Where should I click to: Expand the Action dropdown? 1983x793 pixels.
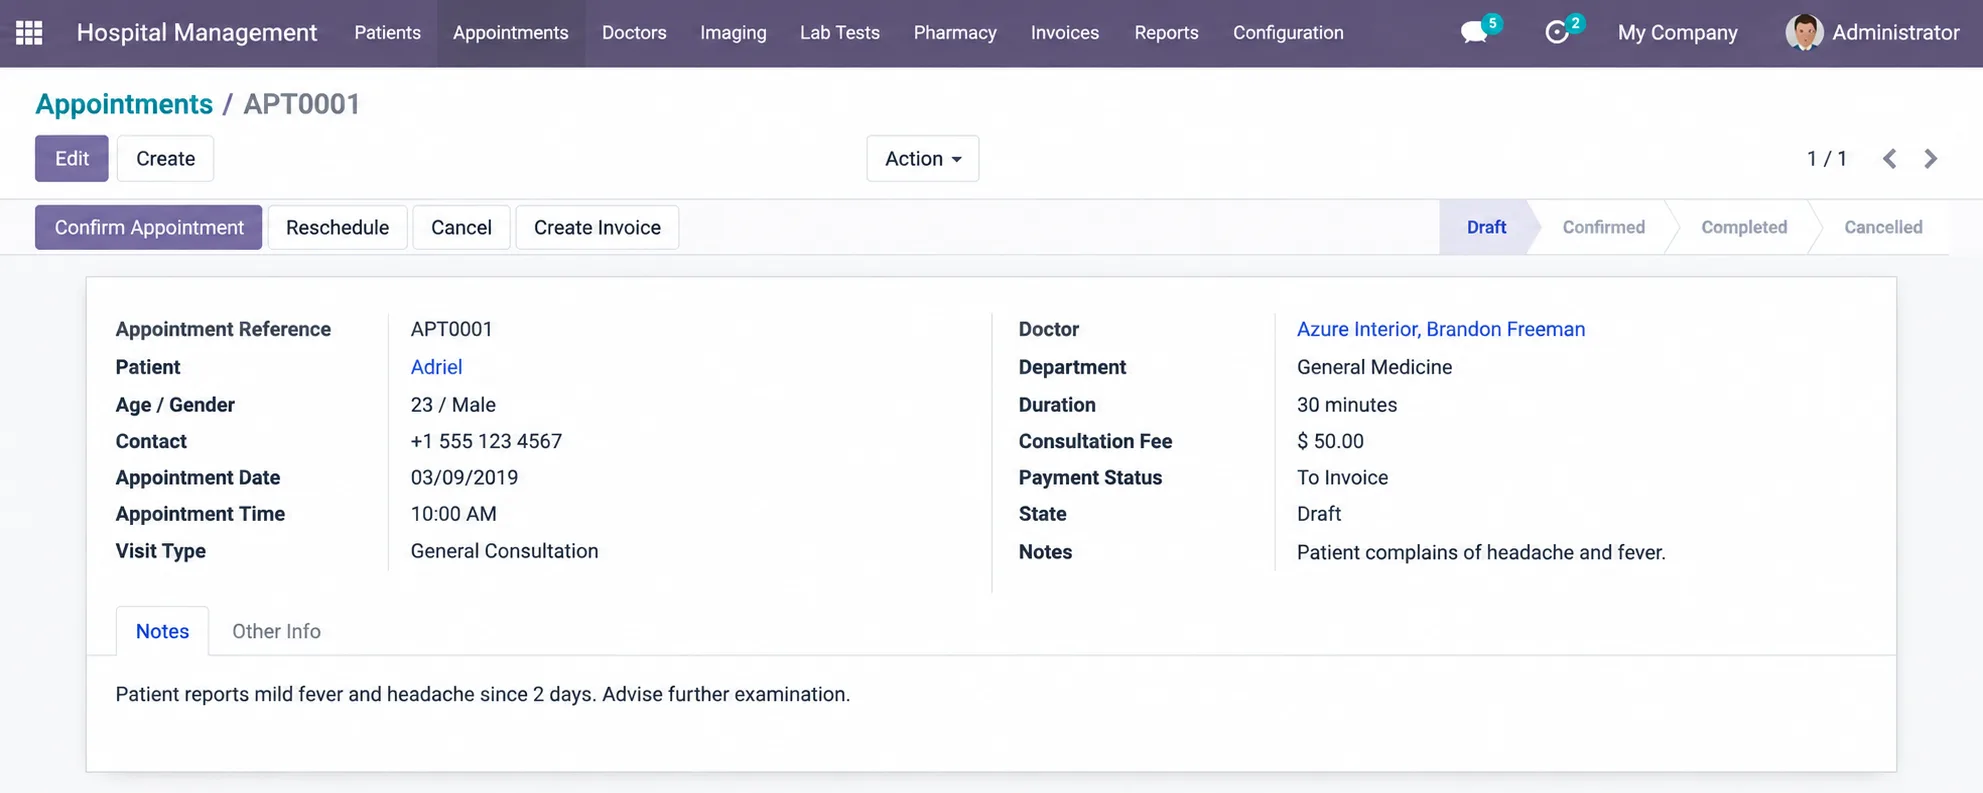pos(922,159)
